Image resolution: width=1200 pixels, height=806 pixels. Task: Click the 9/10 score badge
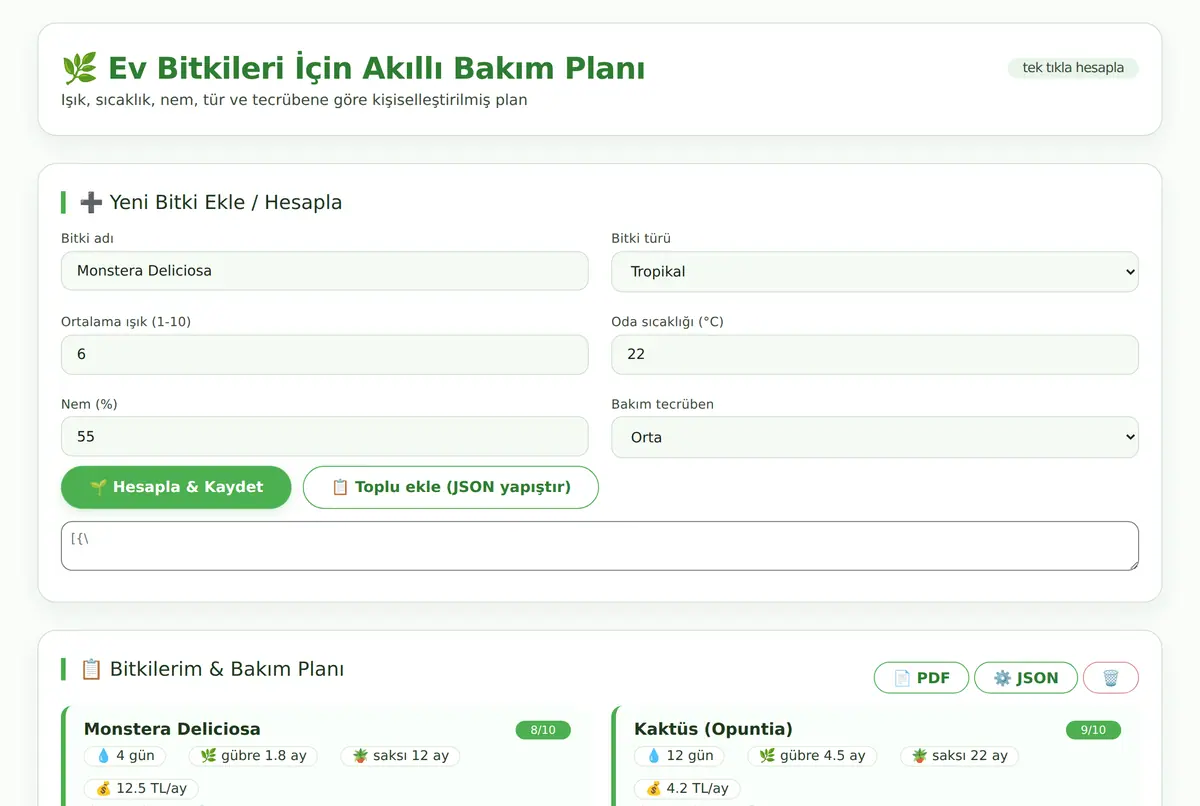click(1093, 730)
